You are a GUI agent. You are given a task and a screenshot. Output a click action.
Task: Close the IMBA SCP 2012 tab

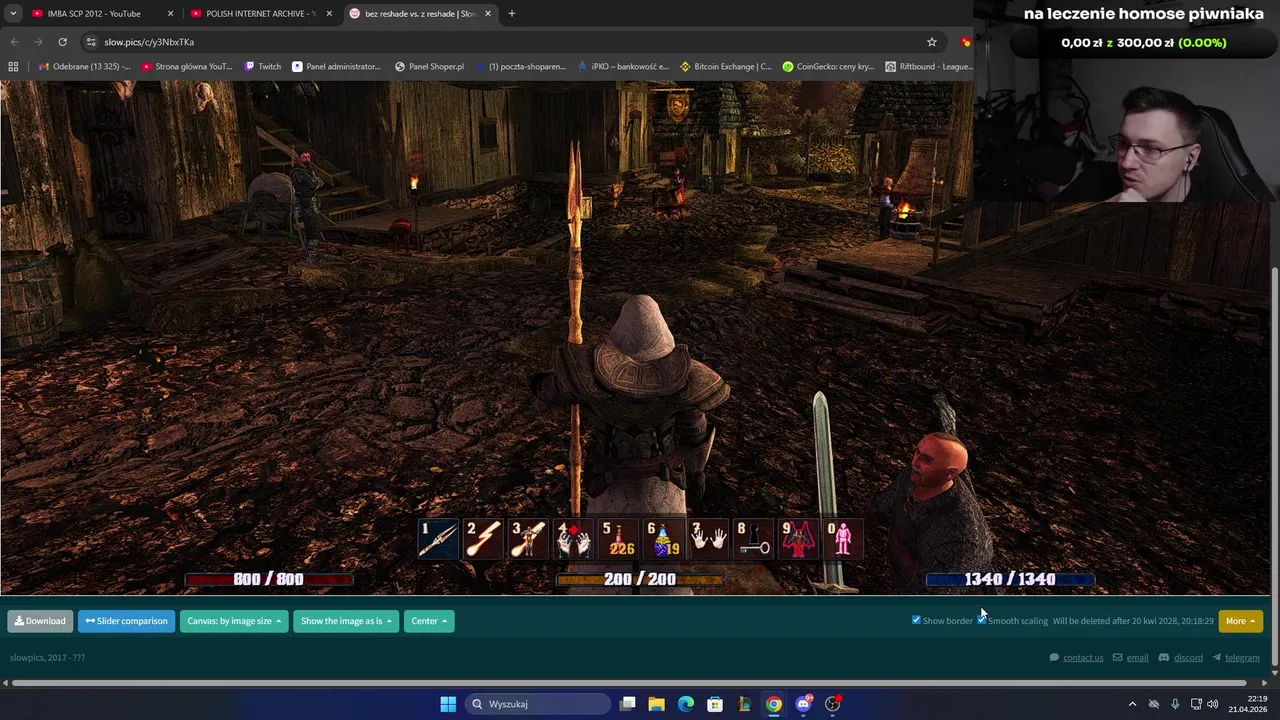(170, 14)
